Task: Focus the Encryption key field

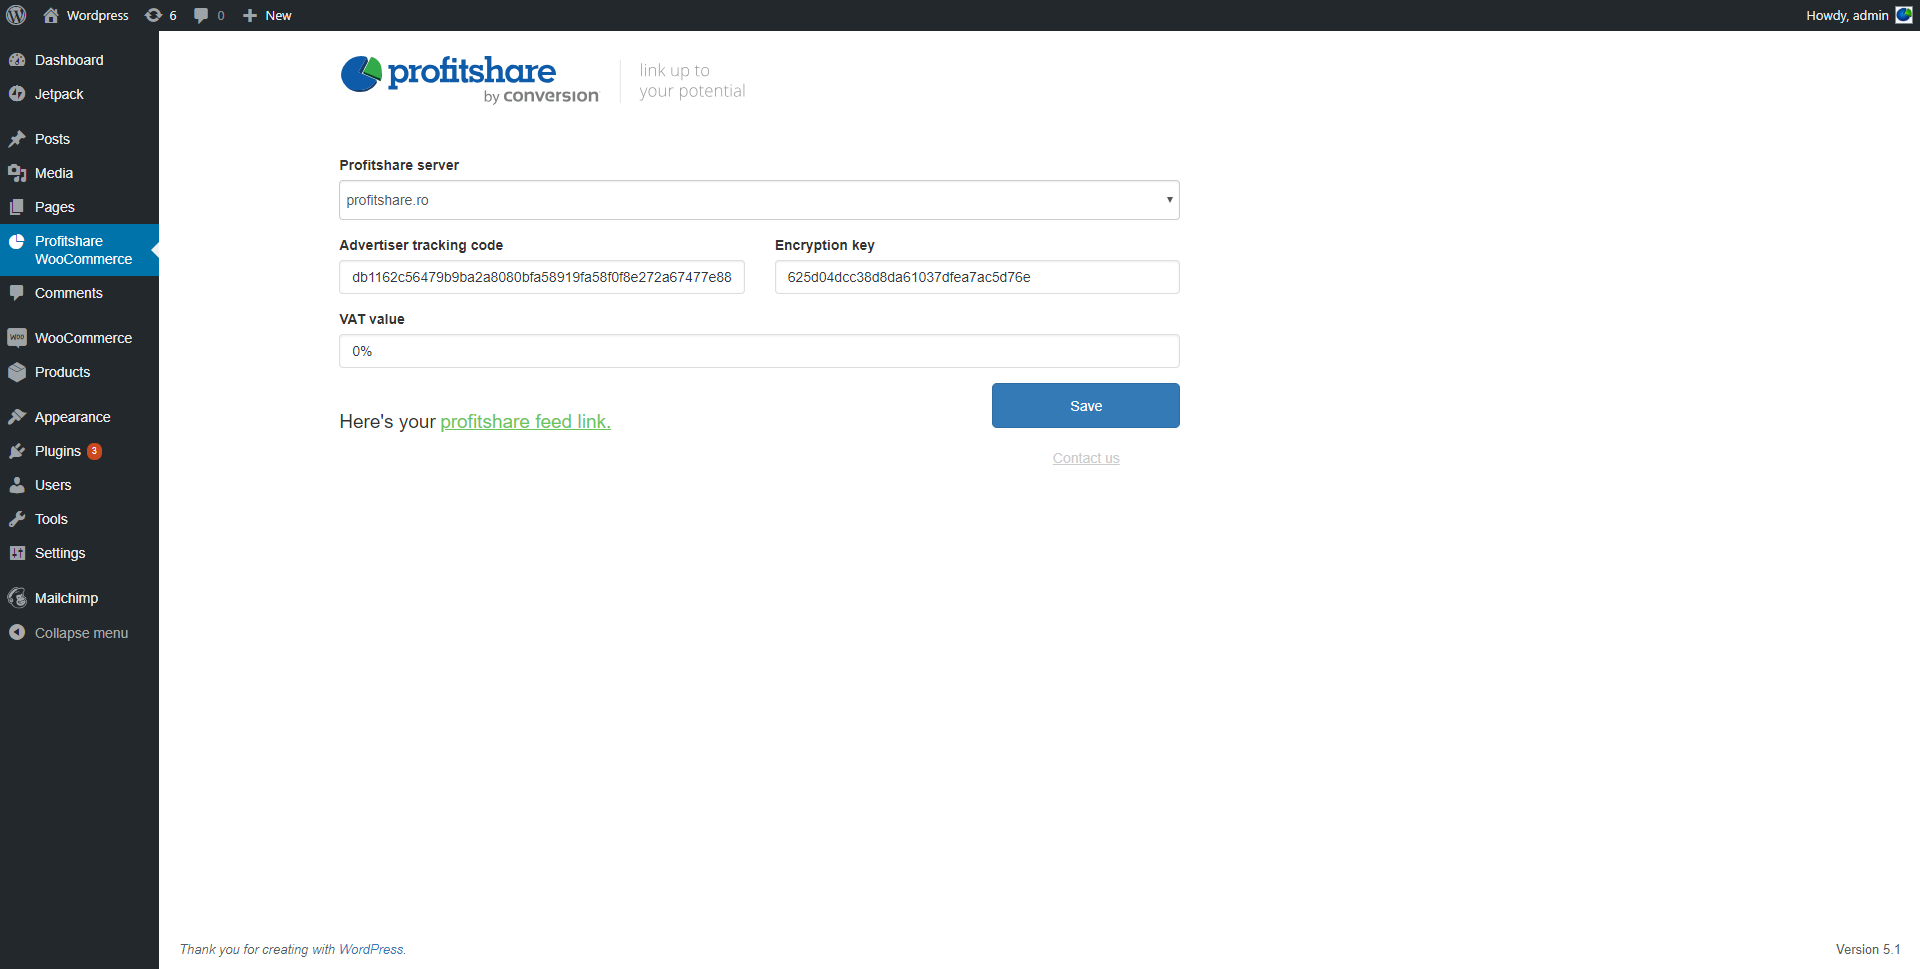Action: 977,277
